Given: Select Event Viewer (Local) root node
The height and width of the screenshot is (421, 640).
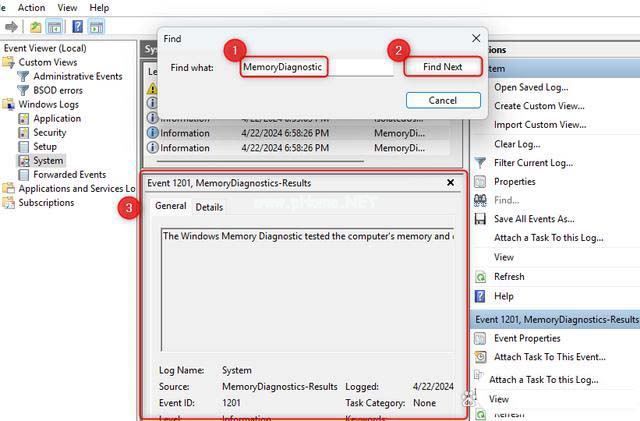Looking at the screenshot, I should [x=45, y=48].
